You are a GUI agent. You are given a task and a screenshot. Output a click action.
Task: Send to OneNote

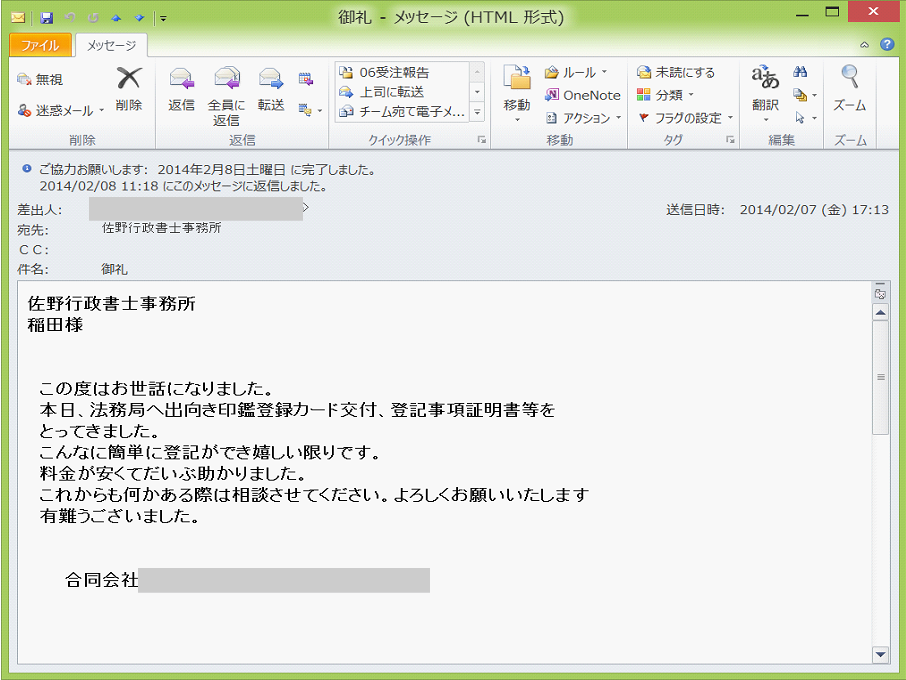[x=583, y=95]
